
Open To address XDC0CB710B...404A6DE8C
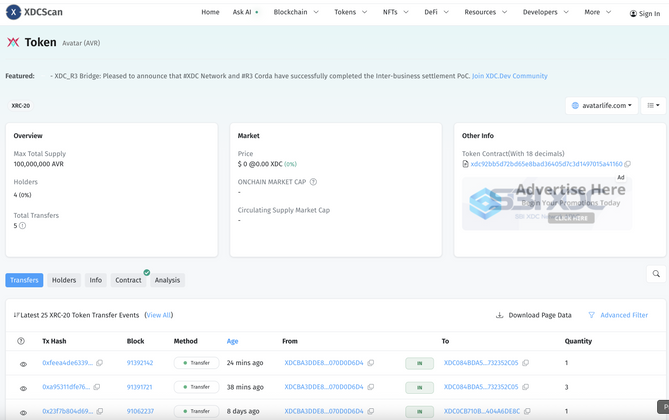point(482,411)
